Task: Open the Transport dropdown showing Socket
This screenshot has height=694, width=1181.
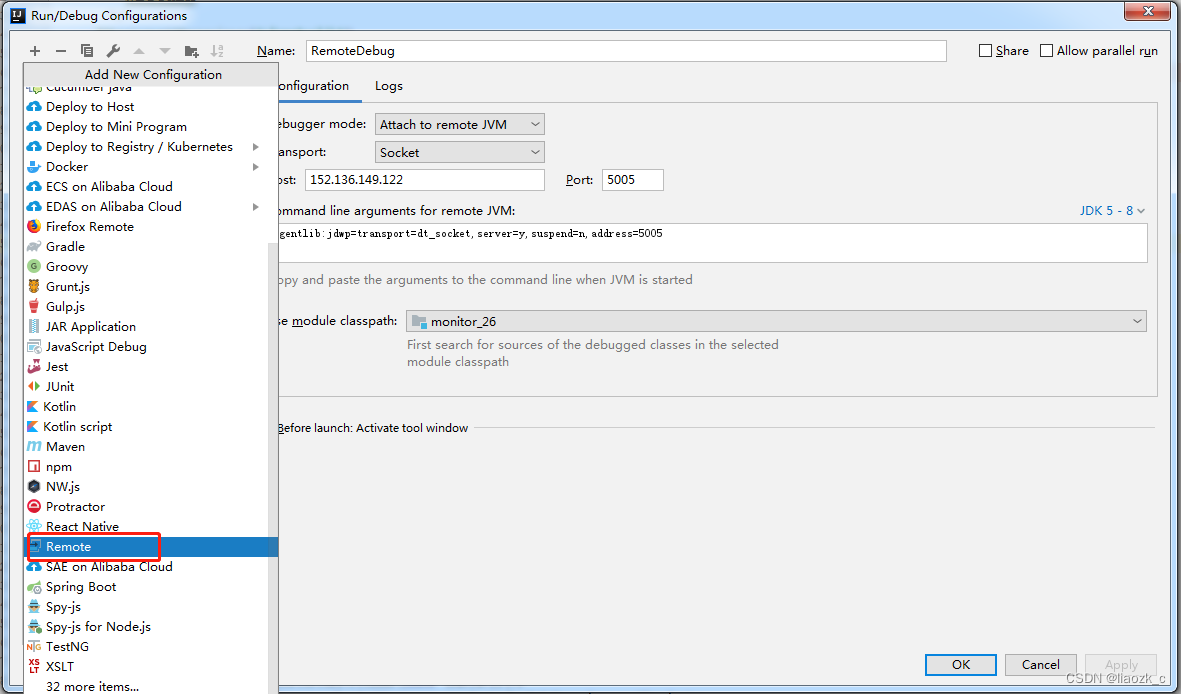Action: [459, 152]
